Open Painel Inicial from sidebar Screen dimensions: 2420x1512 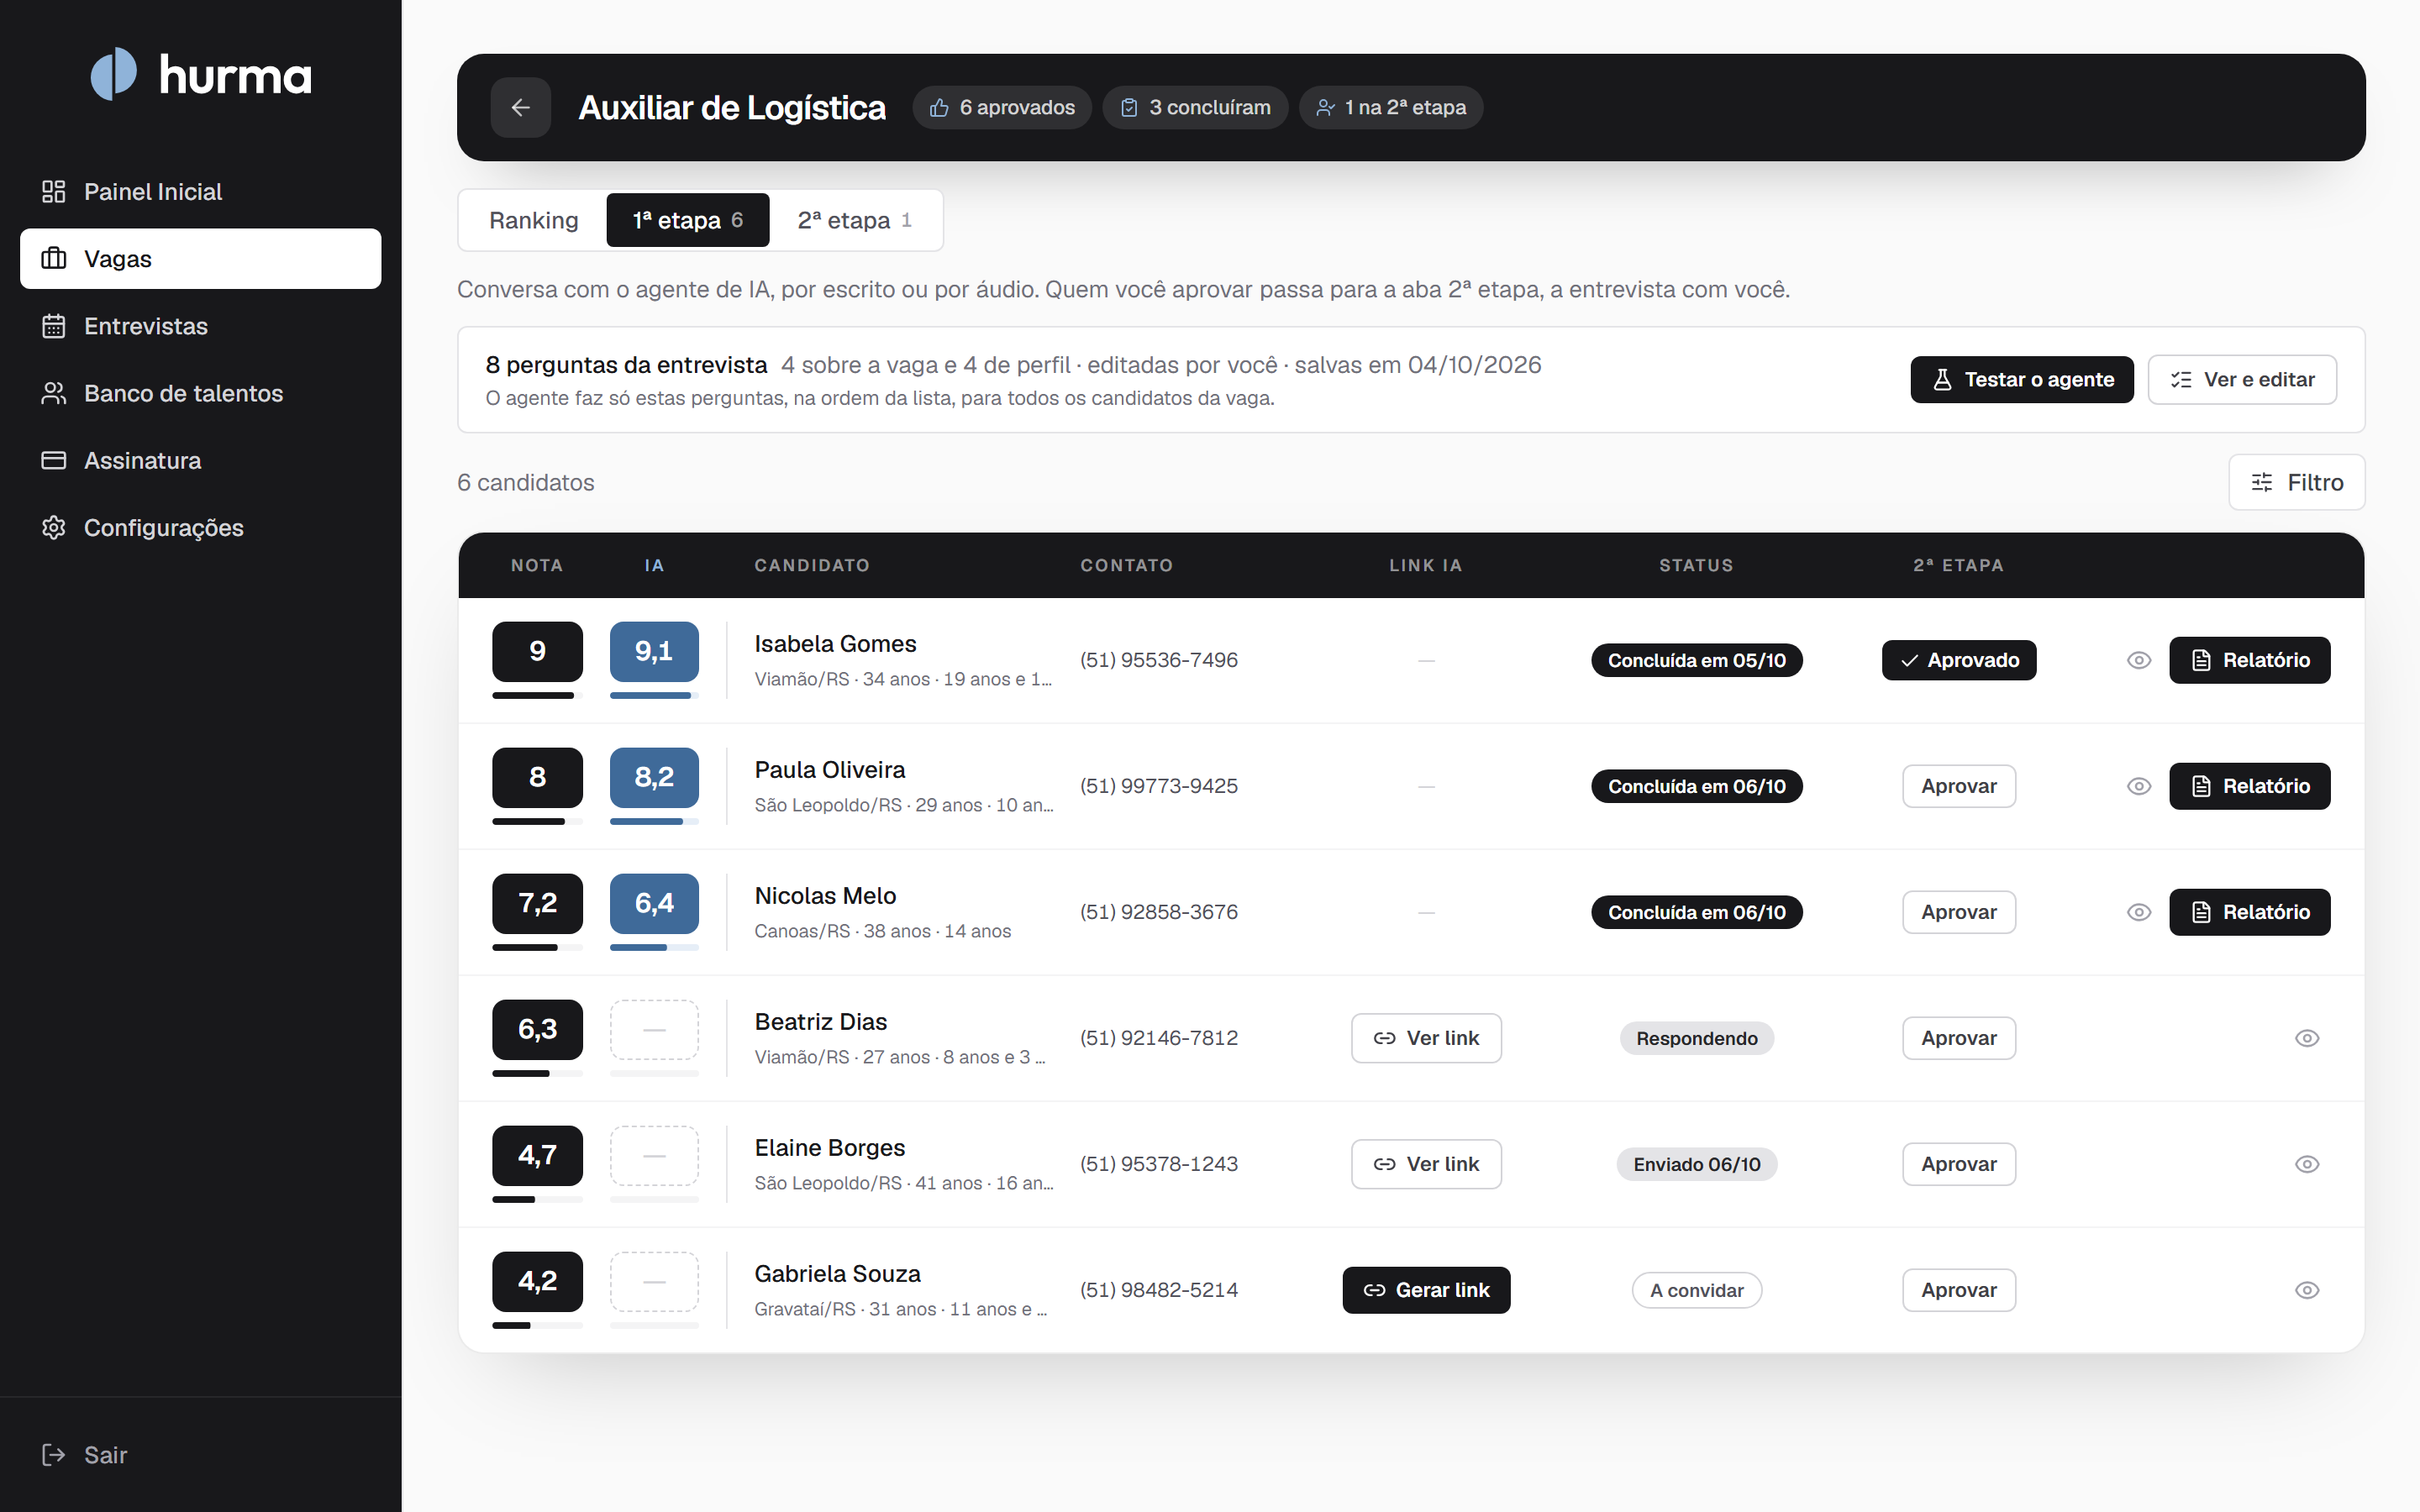click(x=200, y=191)
